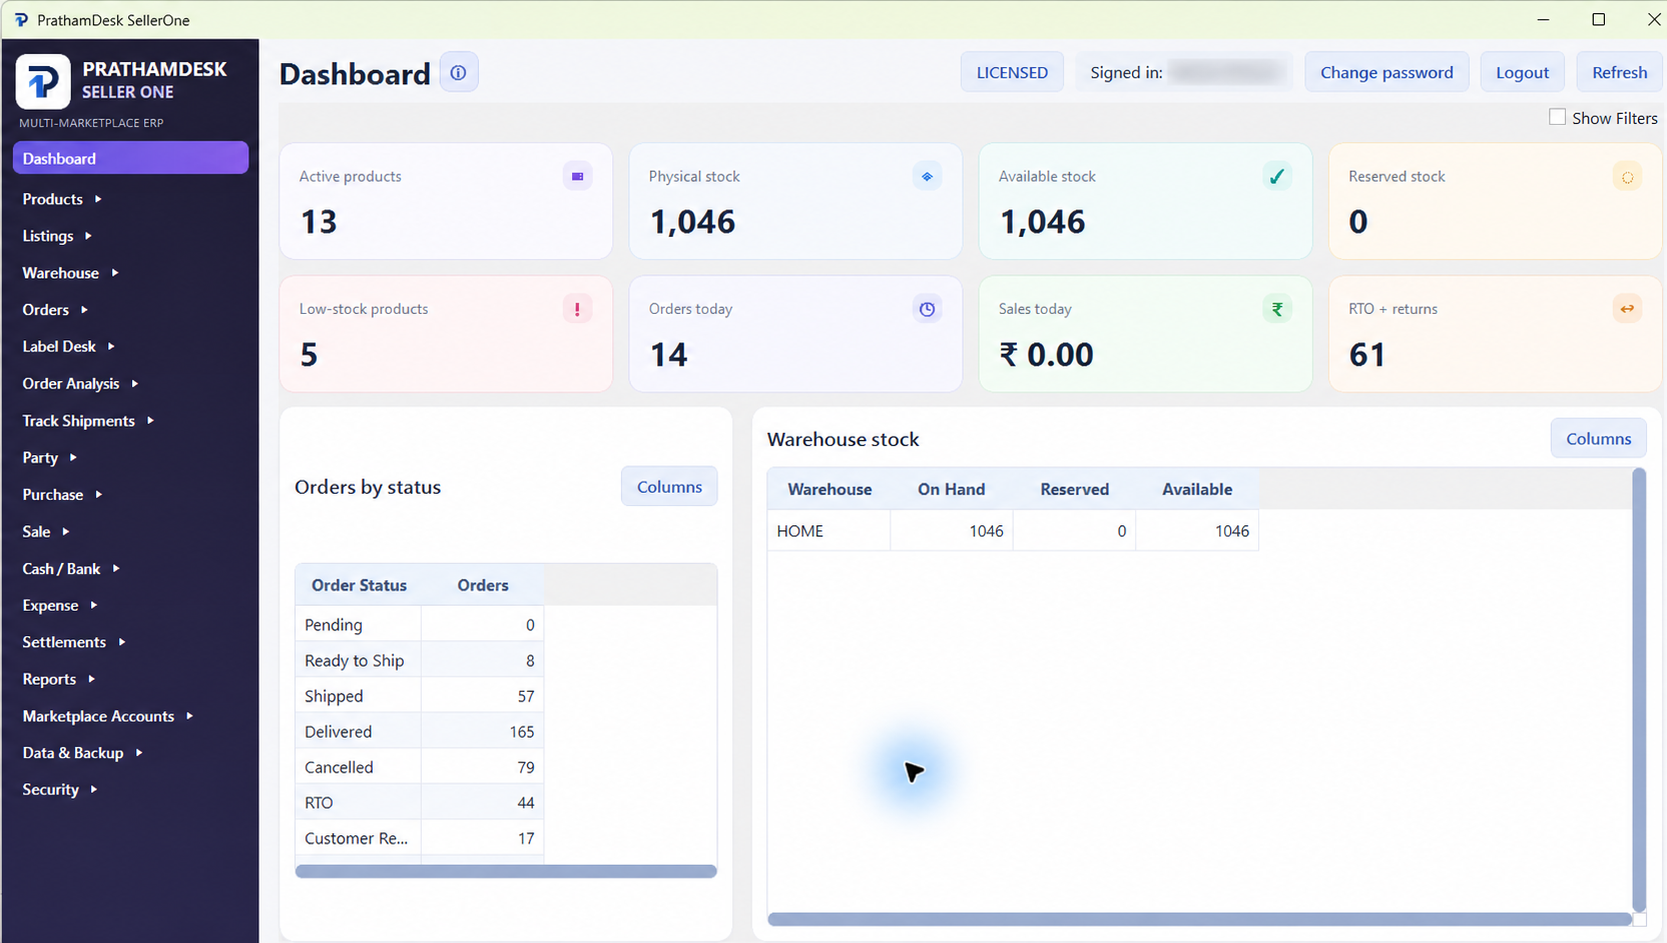
Task: Click the Orders today clock icon
Action: pyautogui.click(x=927, y=309)
